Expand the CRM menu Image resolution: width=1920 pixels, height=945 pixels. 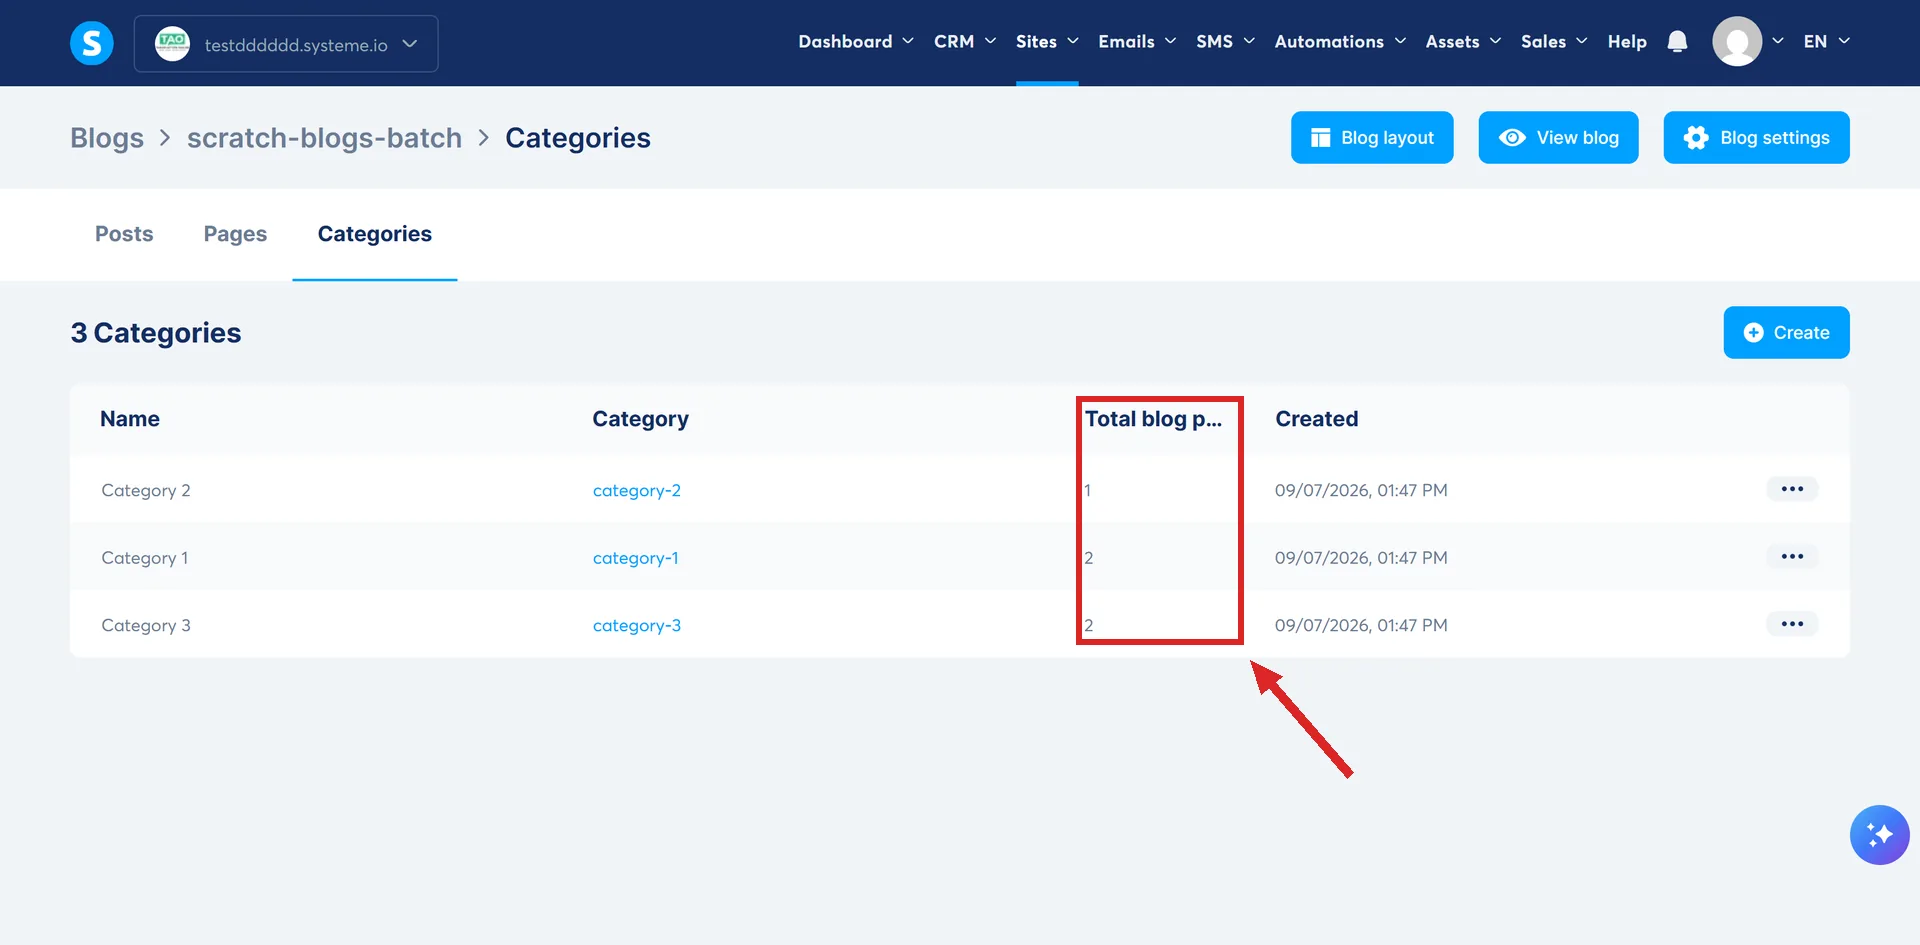[x=965, y=42]
